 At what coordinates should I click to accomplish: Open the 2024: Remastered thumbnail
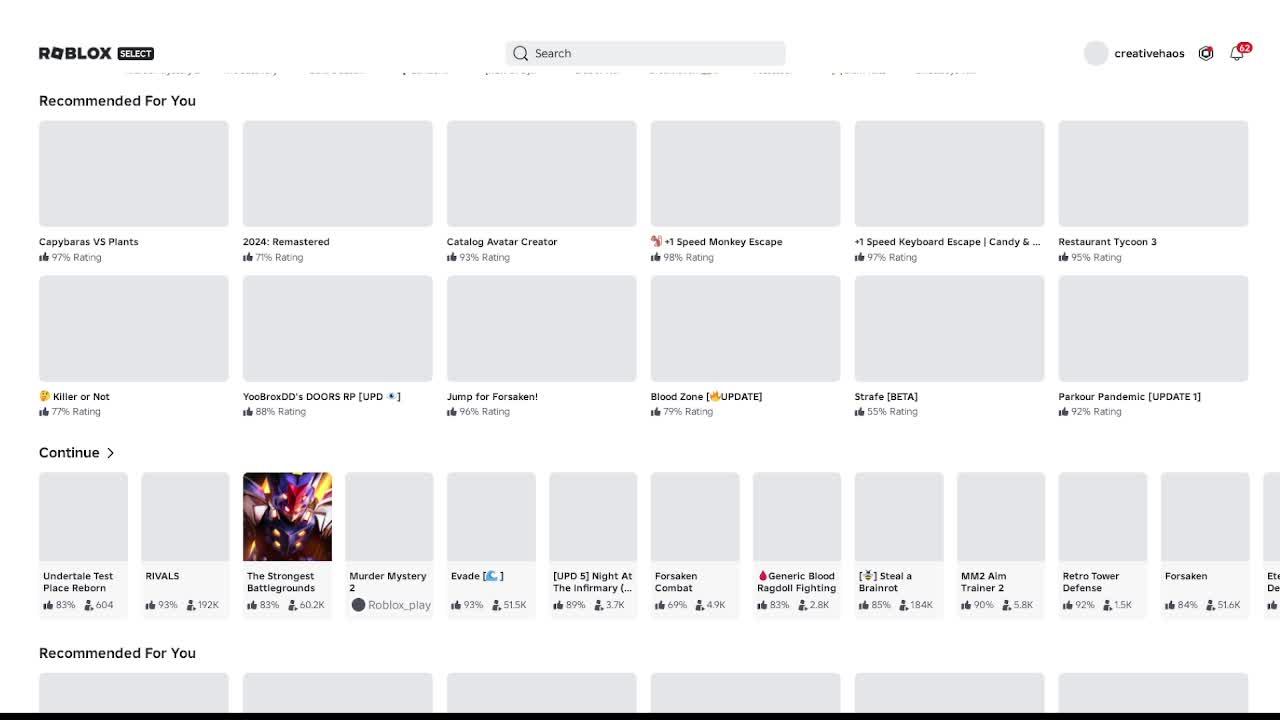point(338,174)
